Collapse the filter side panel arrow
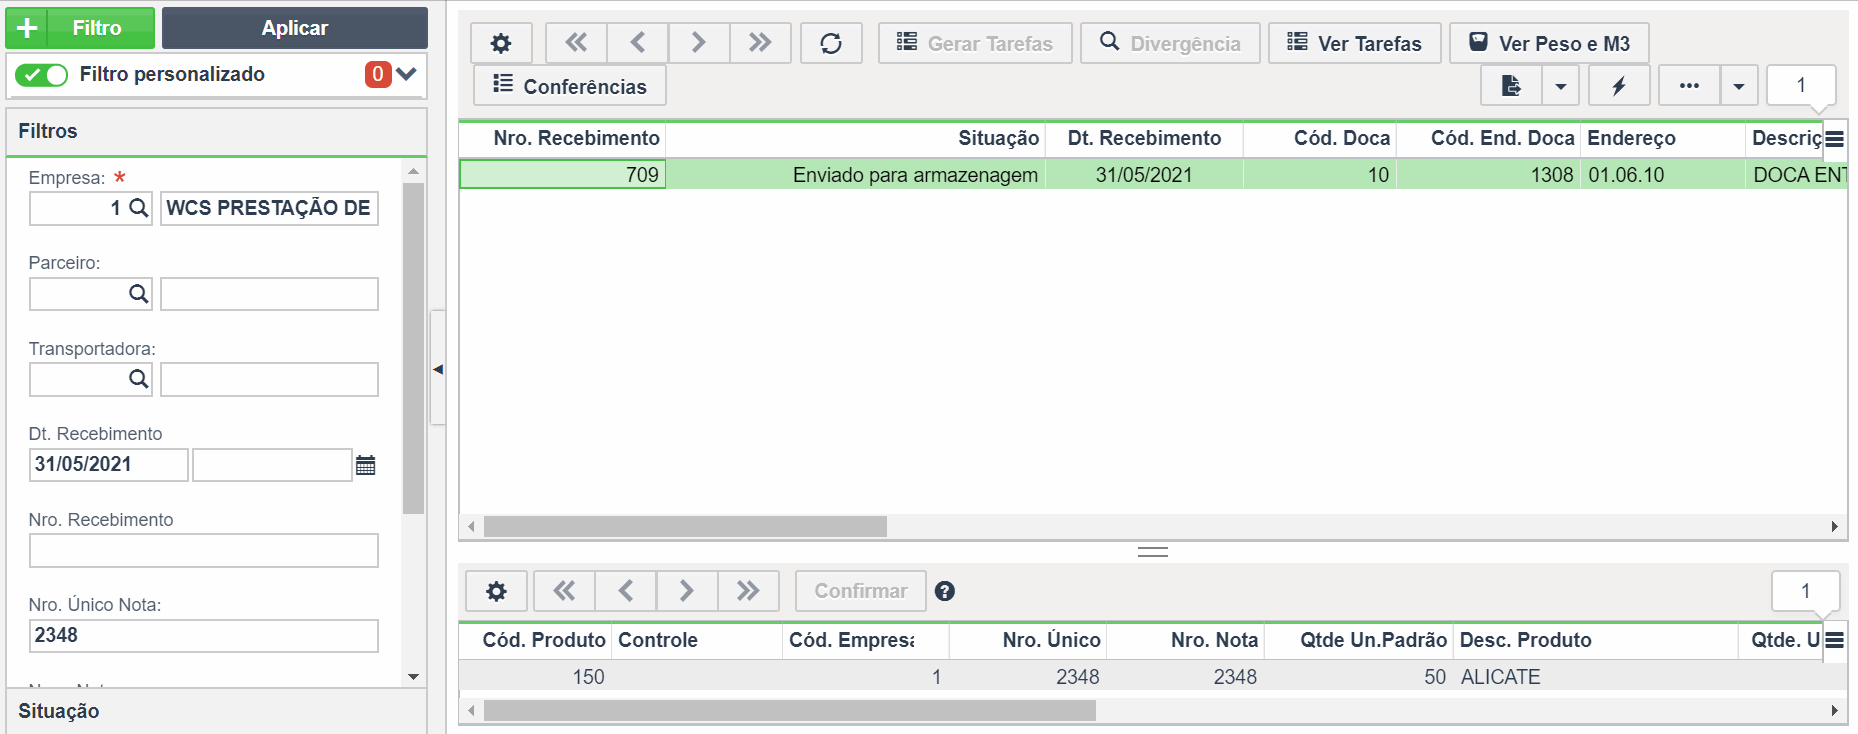 click(x=437, y=369)
